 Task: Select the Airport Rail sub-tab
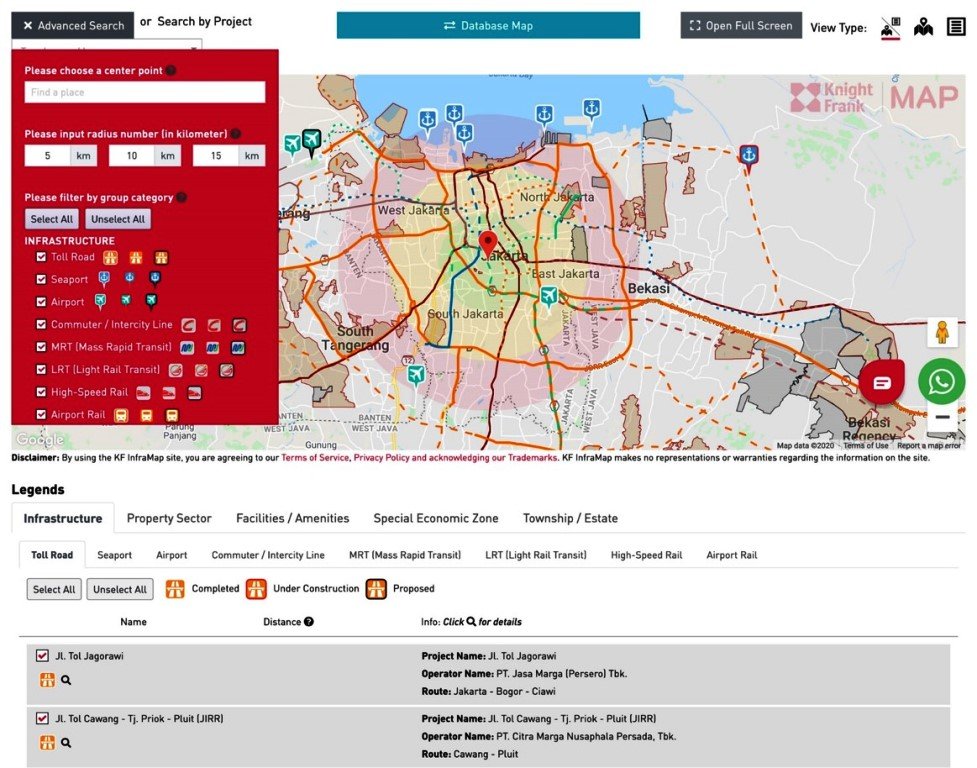[732, 555]
